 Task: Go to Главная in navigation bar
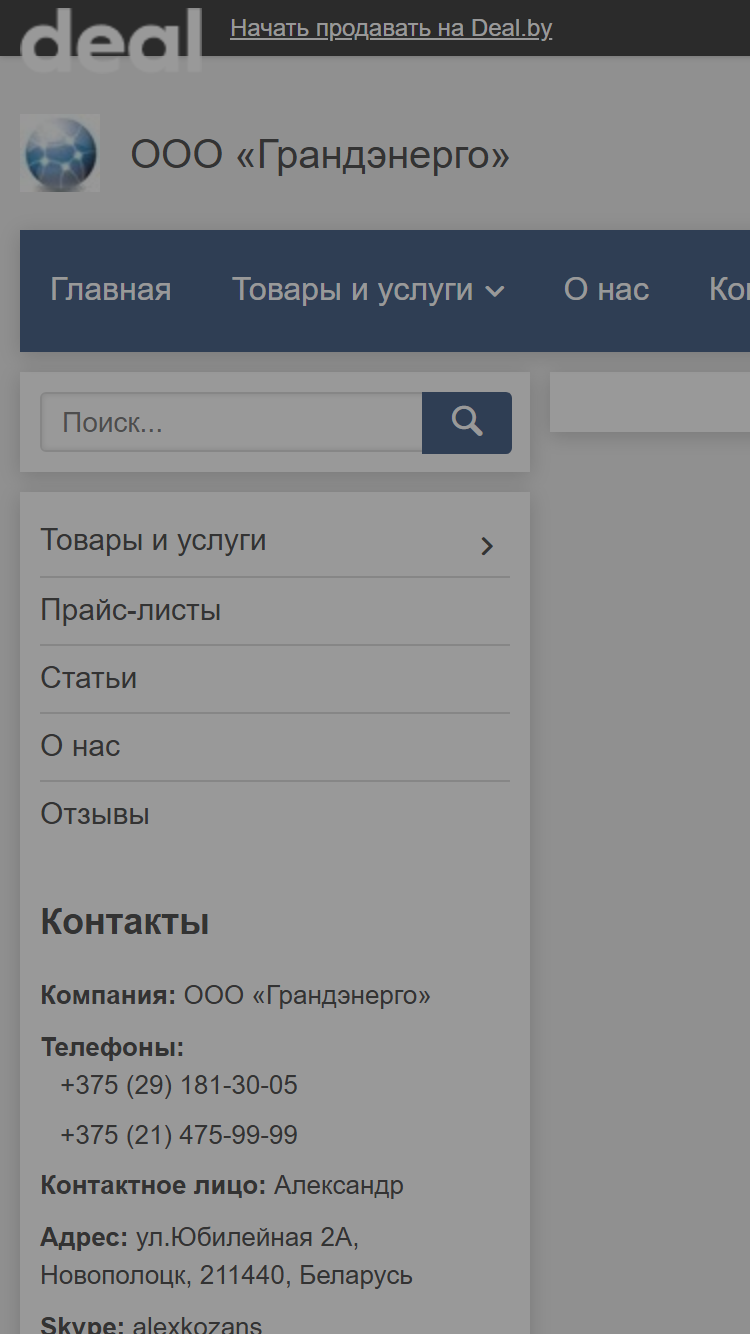[111, 290]
